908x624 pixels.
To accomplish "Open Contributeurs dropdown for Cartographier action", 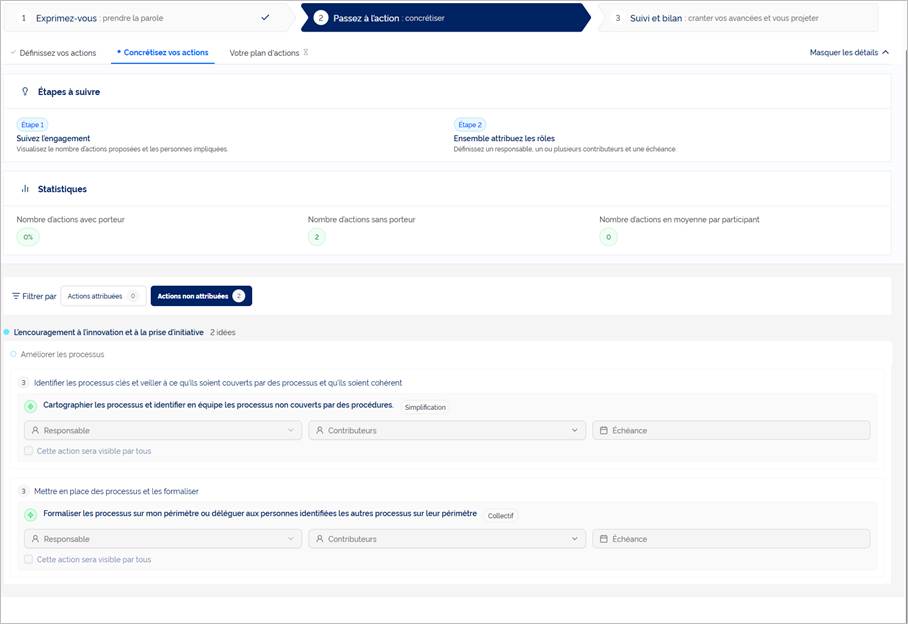I will pos(447,431).
